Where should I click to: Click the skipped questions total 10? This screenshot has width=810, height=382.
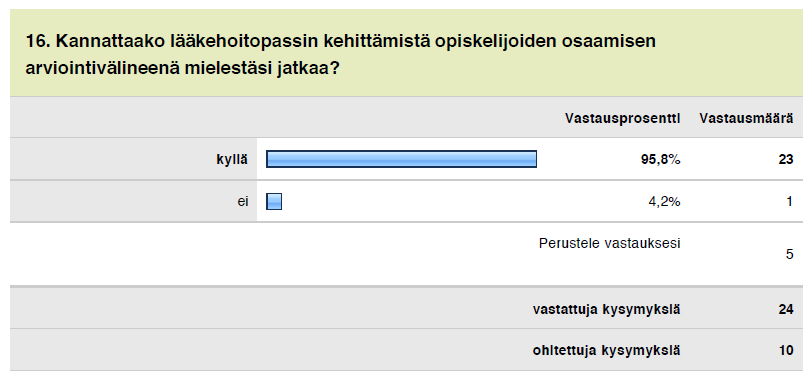(x=786, y=350)
